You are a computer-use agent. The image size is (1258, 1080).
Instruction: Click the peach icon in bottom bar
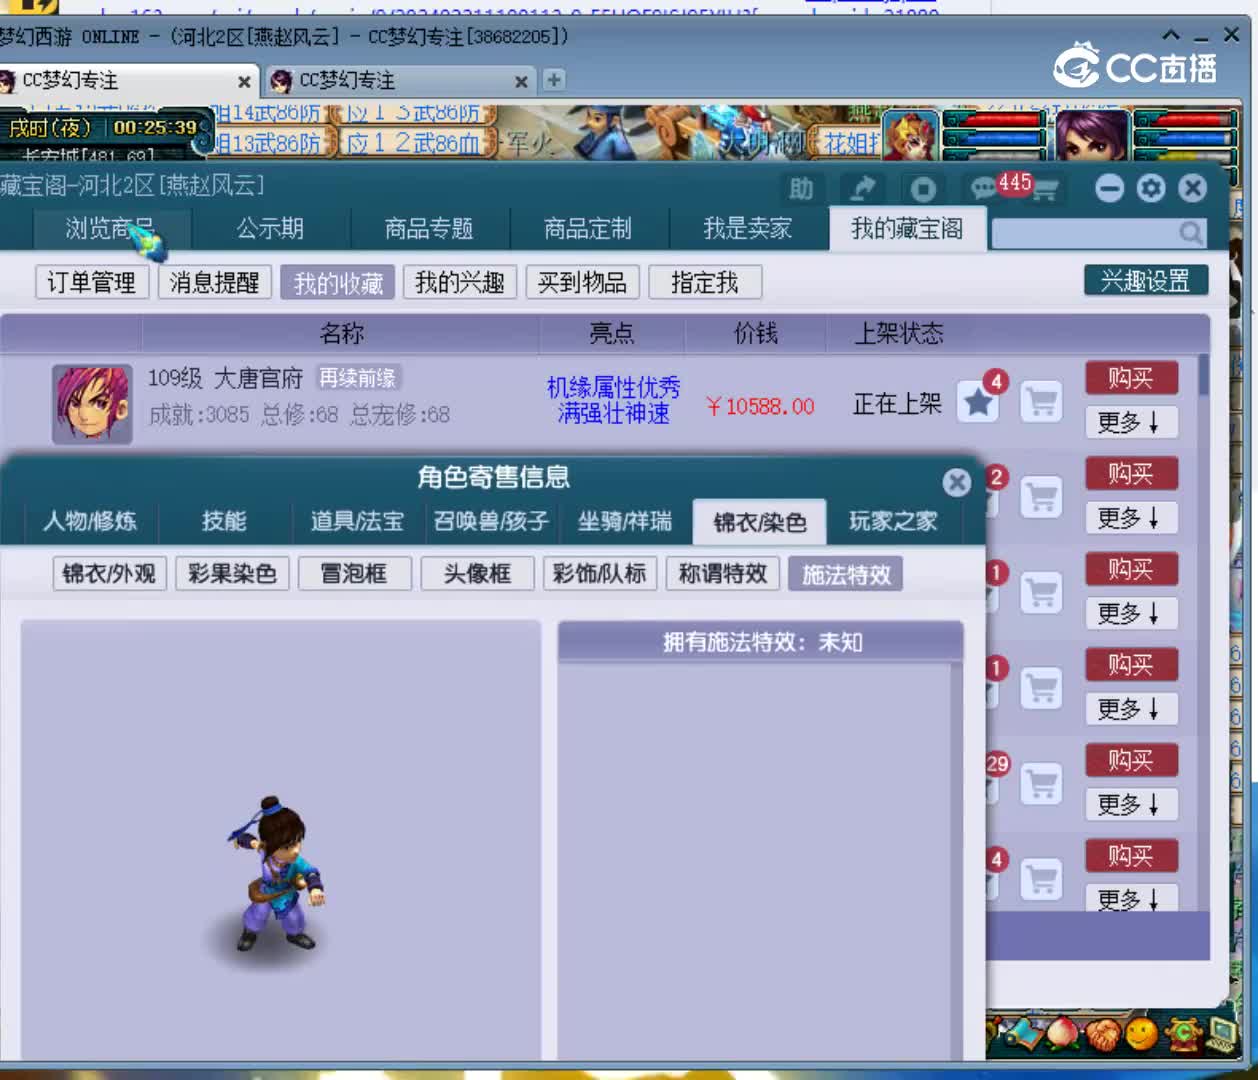click(1062, 1035)
